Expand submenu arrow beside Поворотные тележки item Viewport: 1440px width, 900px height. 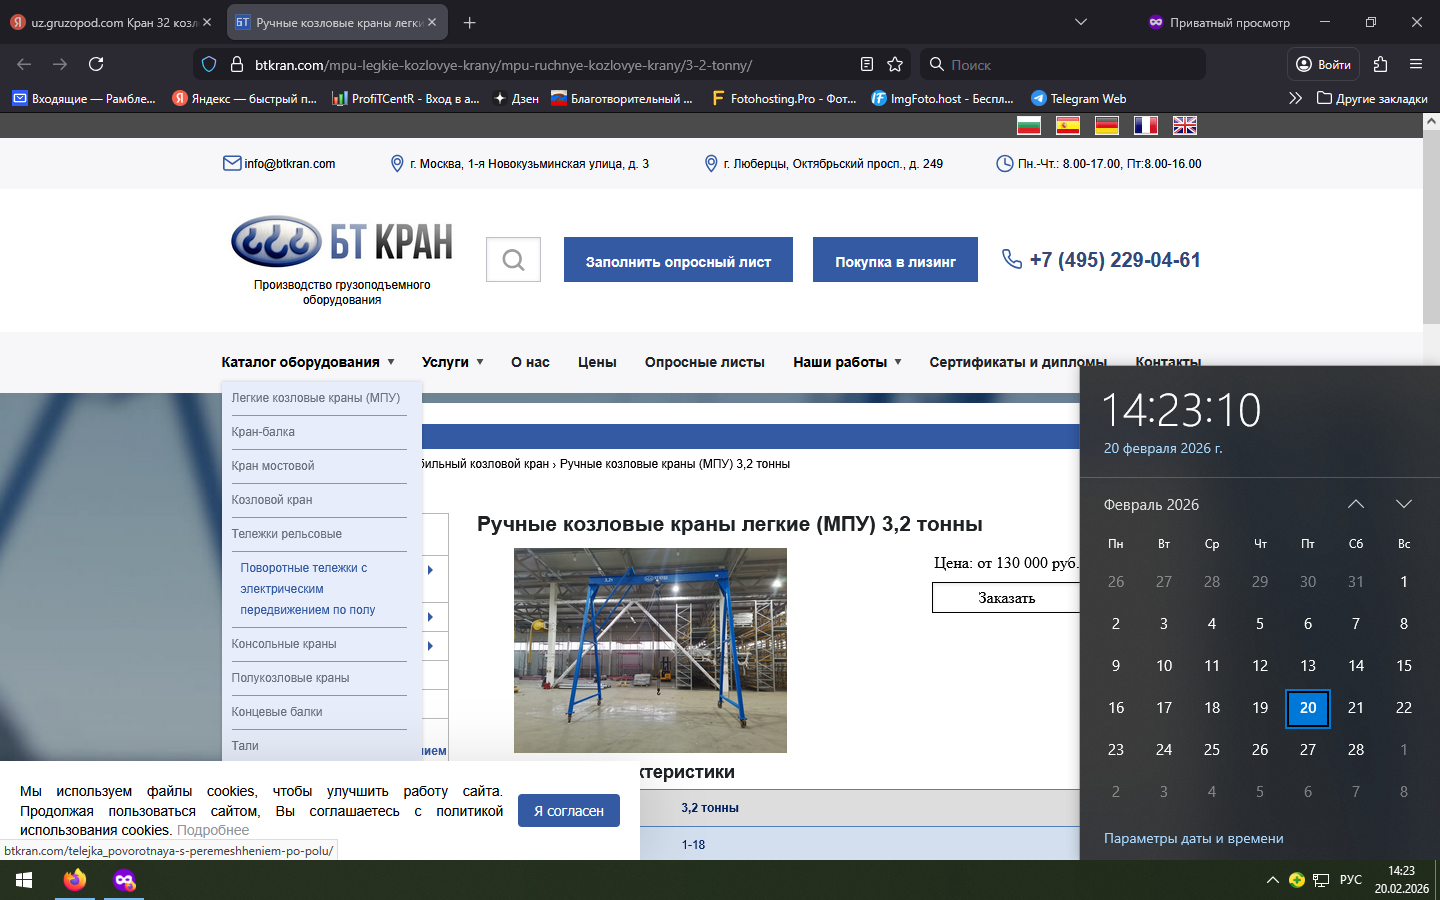(430, 570)
